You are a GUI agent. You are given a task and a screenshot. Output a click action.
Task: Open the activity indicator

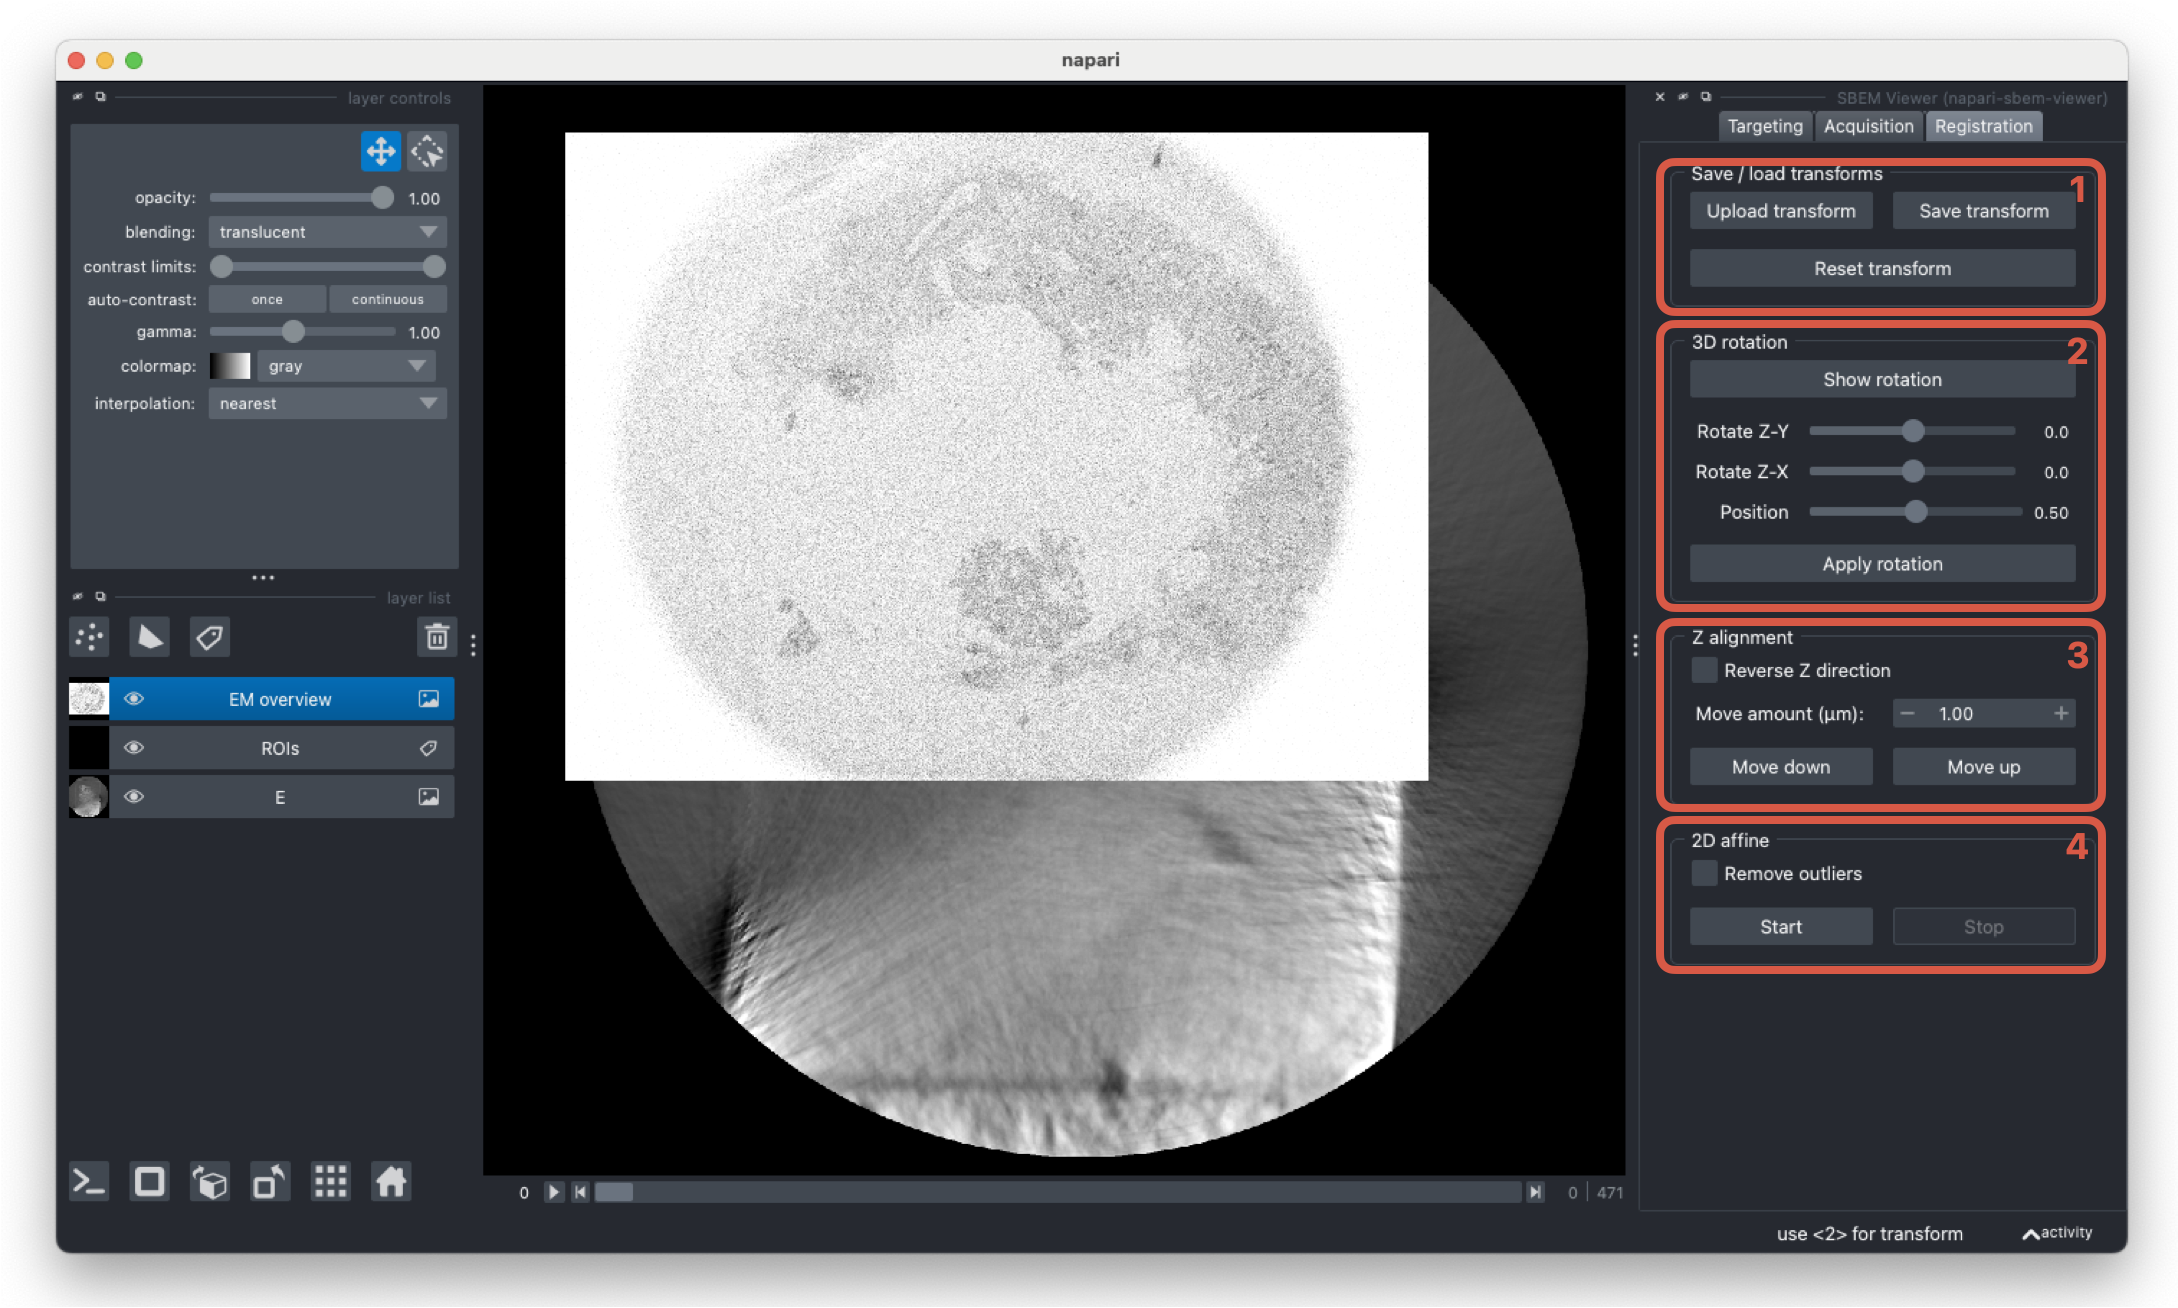[2058, 1233]
